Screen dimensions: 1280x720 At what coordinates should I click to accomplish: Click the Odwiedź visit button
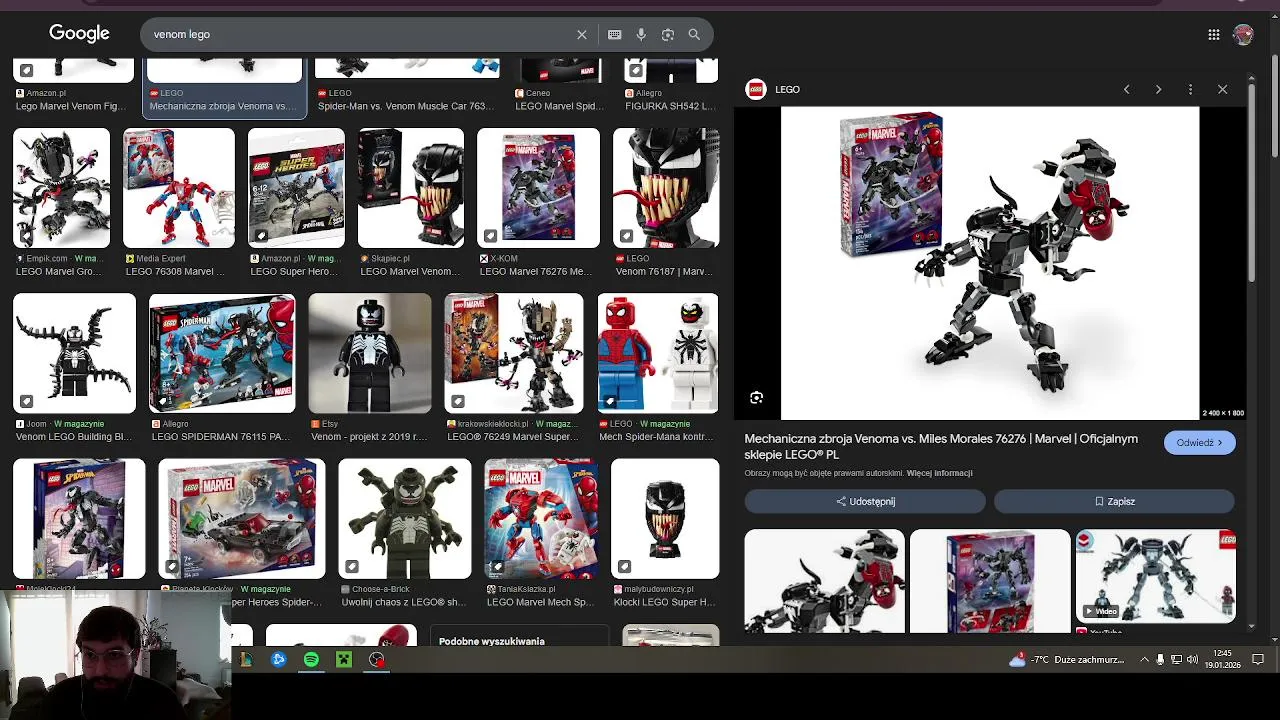pos(1199,442)
